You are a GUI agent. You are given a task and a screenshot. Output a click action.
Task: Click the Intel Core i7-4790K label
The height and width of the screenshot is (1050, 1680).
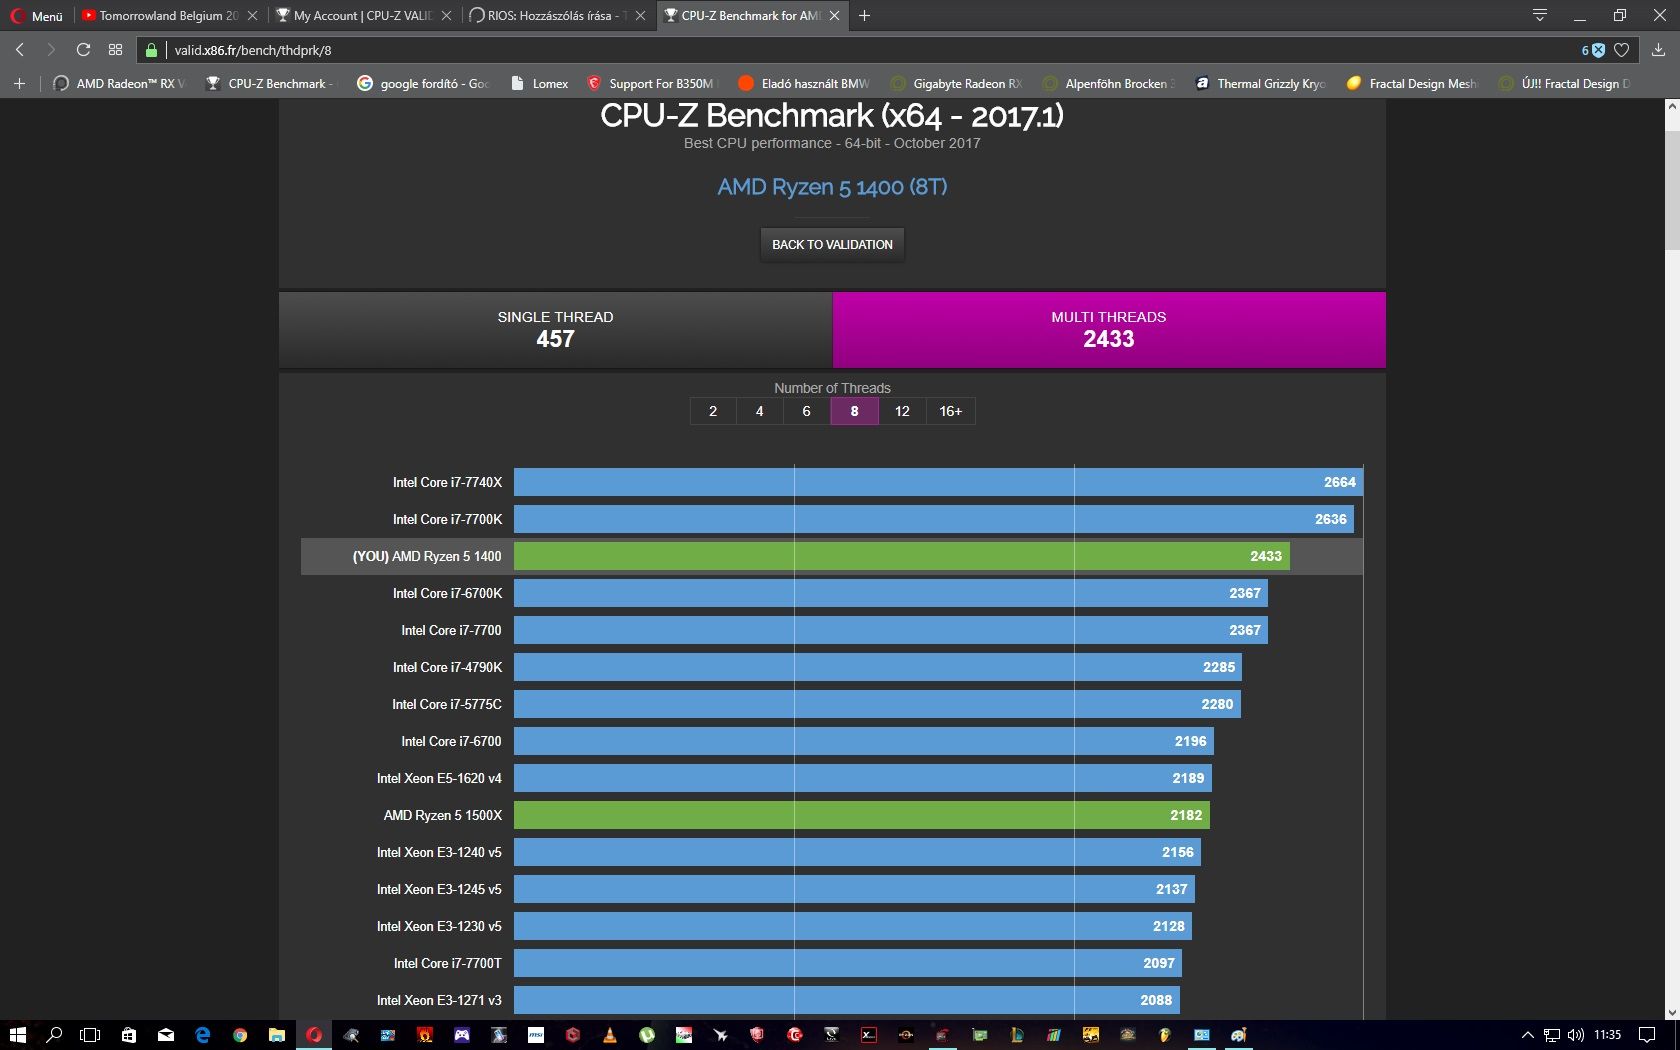(447, 667)
